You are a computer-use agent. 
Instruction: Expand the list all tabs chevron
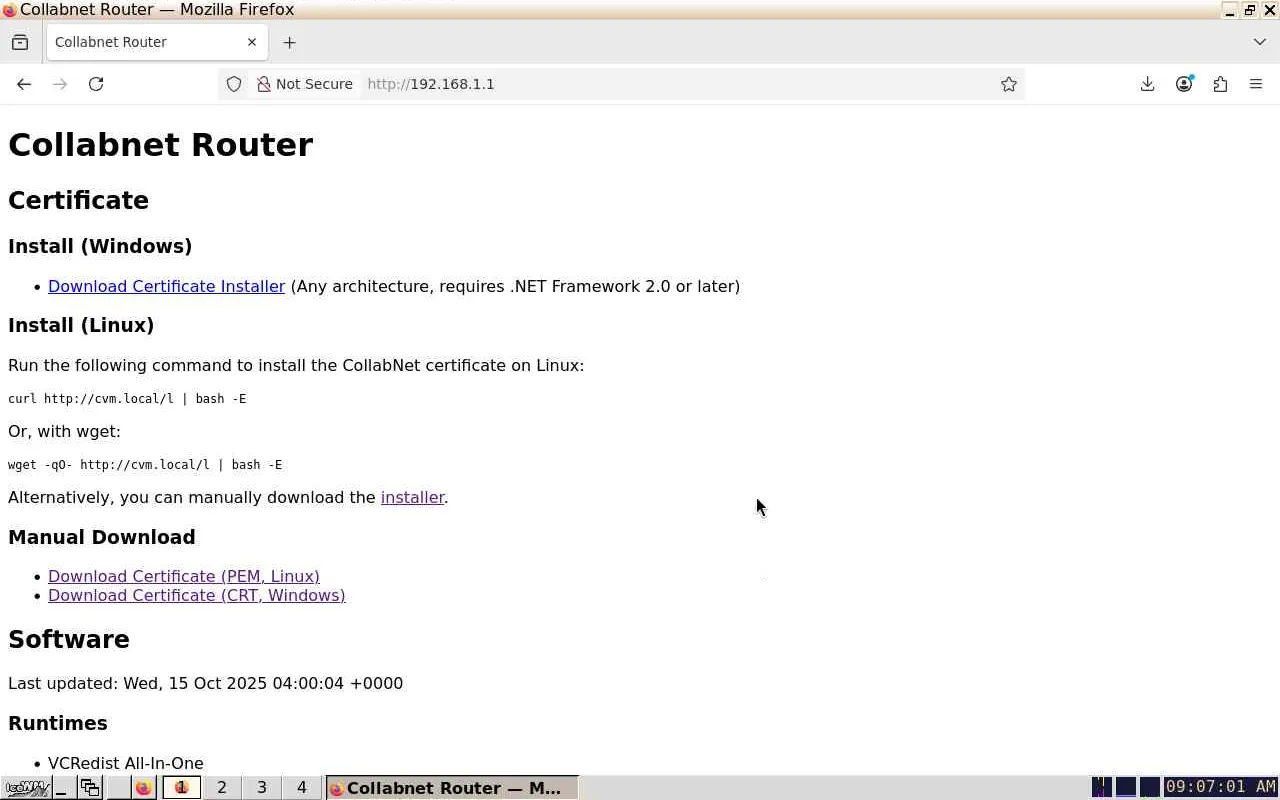click(1259, 42)
